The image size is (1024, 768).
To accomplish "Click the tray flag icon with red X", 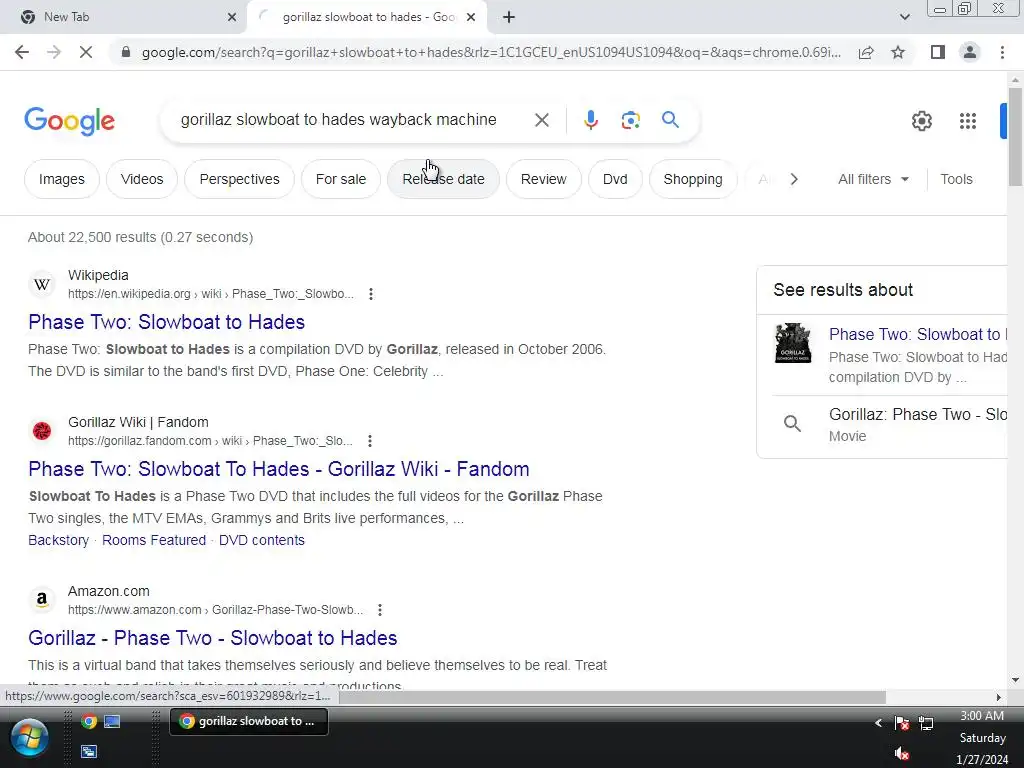I will coord(902,723).
